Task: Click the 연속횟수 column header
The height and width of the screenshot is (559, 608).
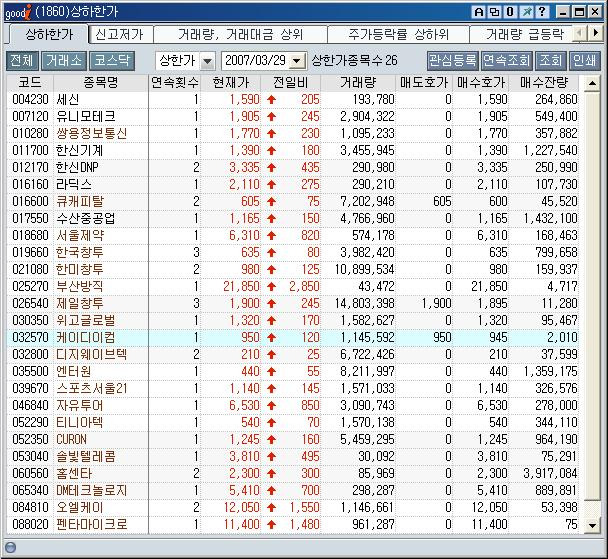Action: point(174,83)
